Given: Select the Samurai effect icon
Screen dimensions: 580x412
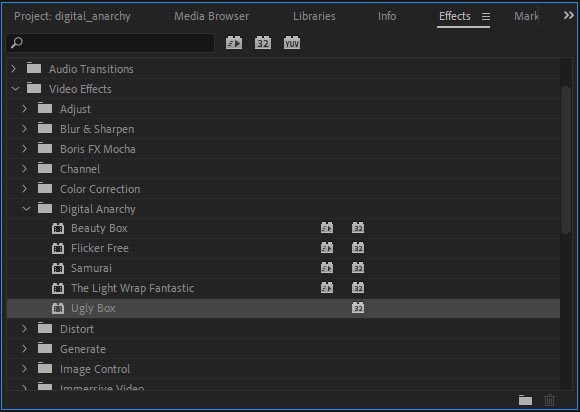Looking at the screenshot, I should click(x=58, y=268).
